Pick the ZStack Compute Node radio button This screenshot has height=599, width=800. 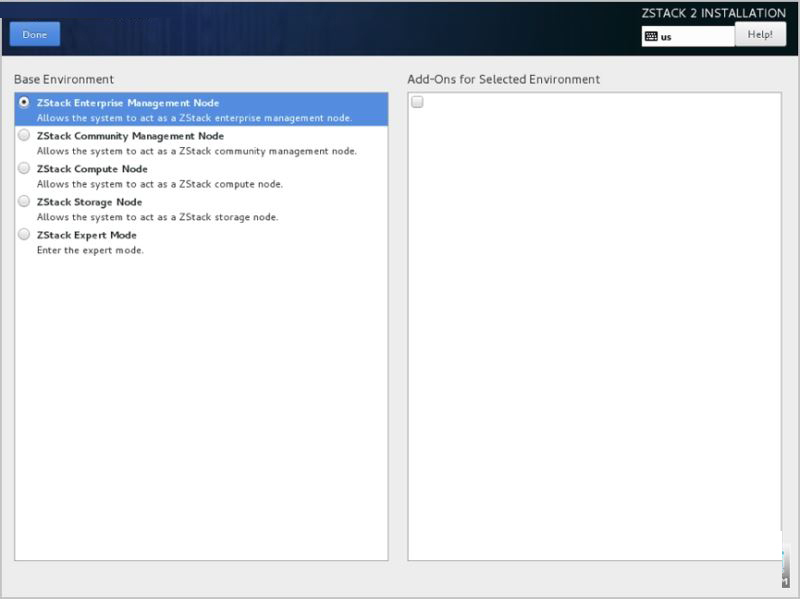[23, 168]
